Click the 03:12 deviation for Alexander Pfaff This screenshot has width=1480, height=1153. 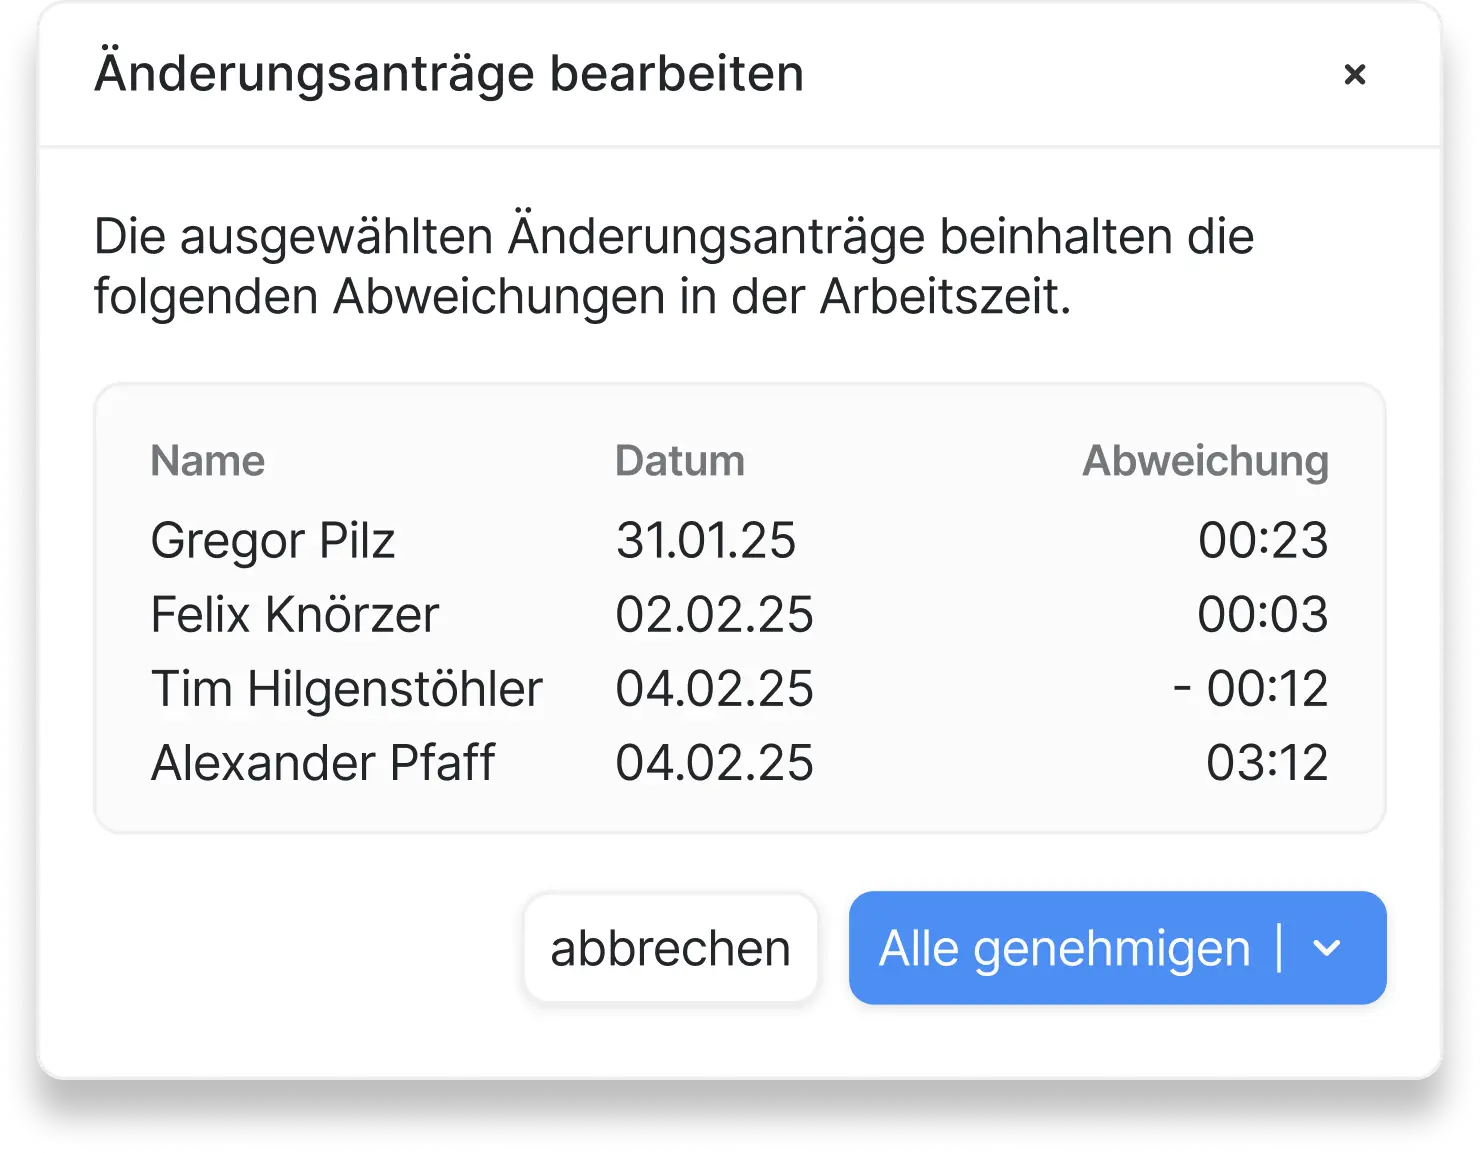[x=1264, y=762]
